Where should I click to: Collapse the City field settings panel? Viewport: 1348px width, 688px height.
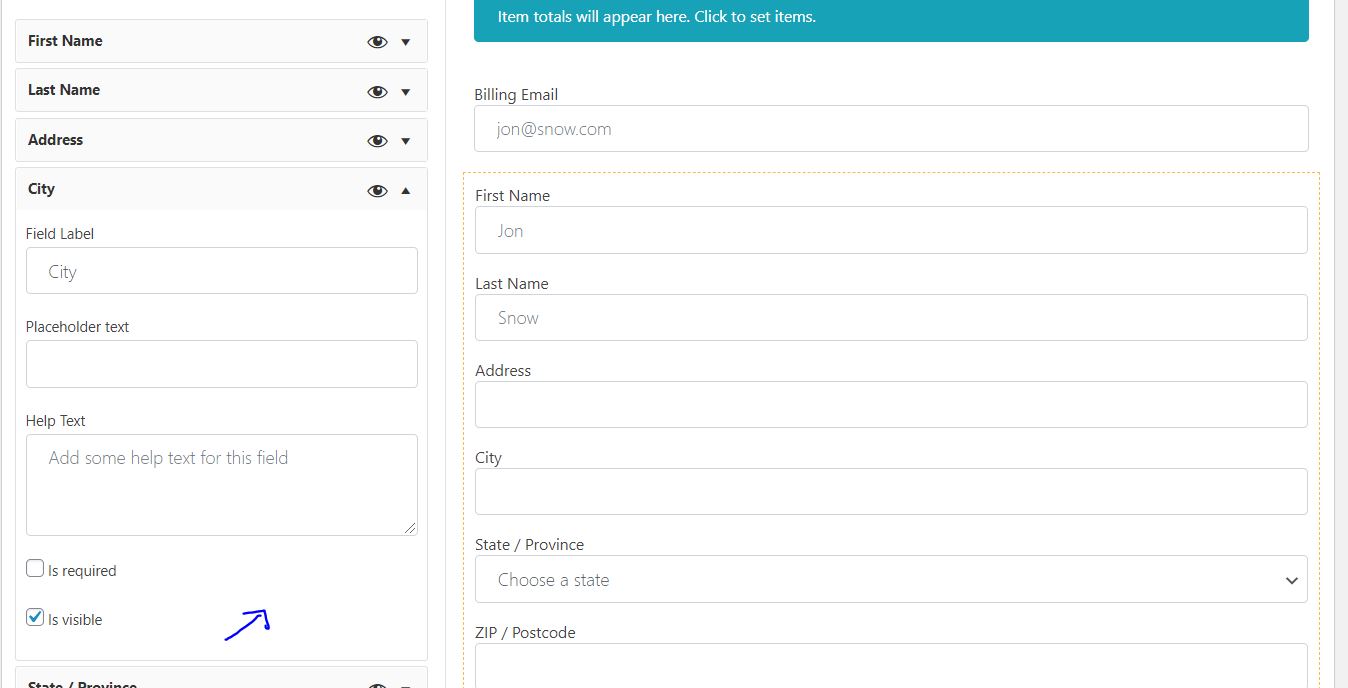[405, 190]
